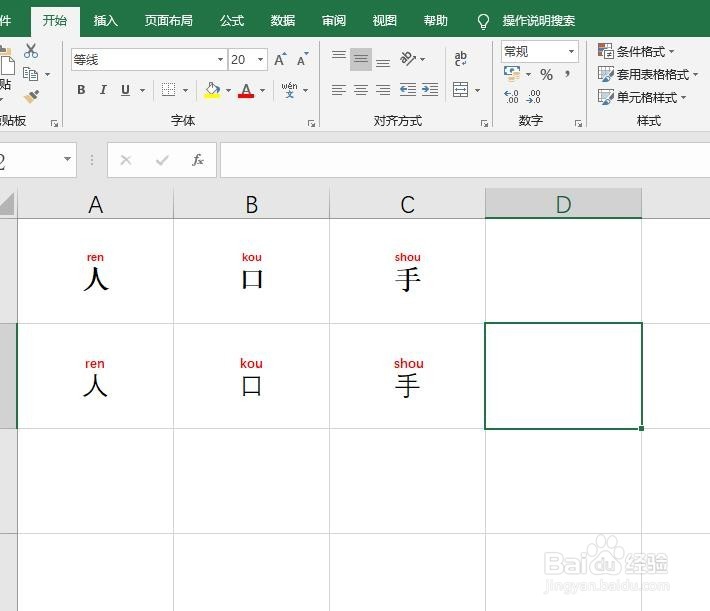Click 条件格式 Conditional Formatting
Viewport: 710px width, 611px height.
point(636,51)
